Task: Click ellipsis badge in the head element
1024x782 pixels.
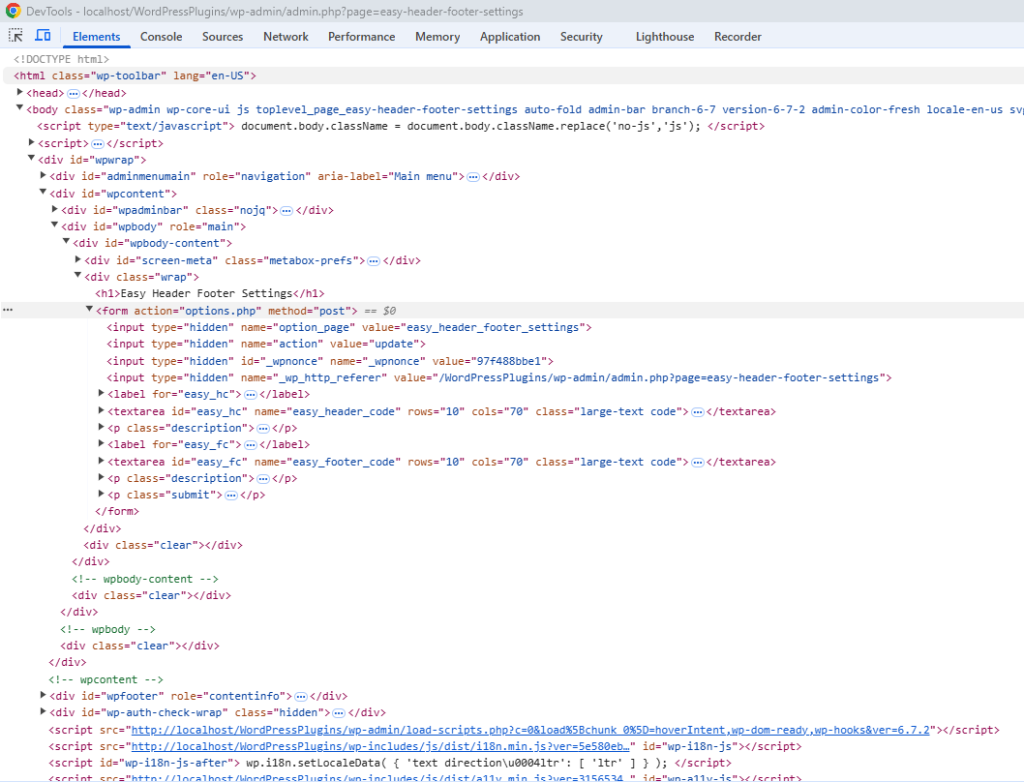Action: point(73,93)
